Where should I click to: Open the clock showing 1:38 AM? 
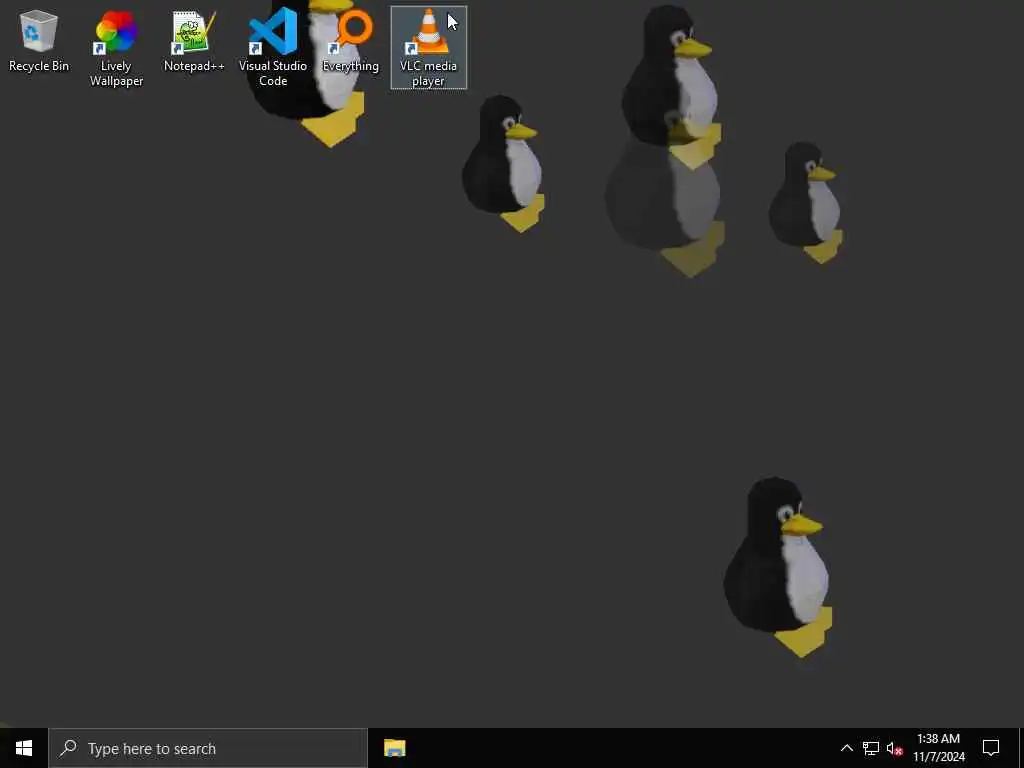coord(938,748)
